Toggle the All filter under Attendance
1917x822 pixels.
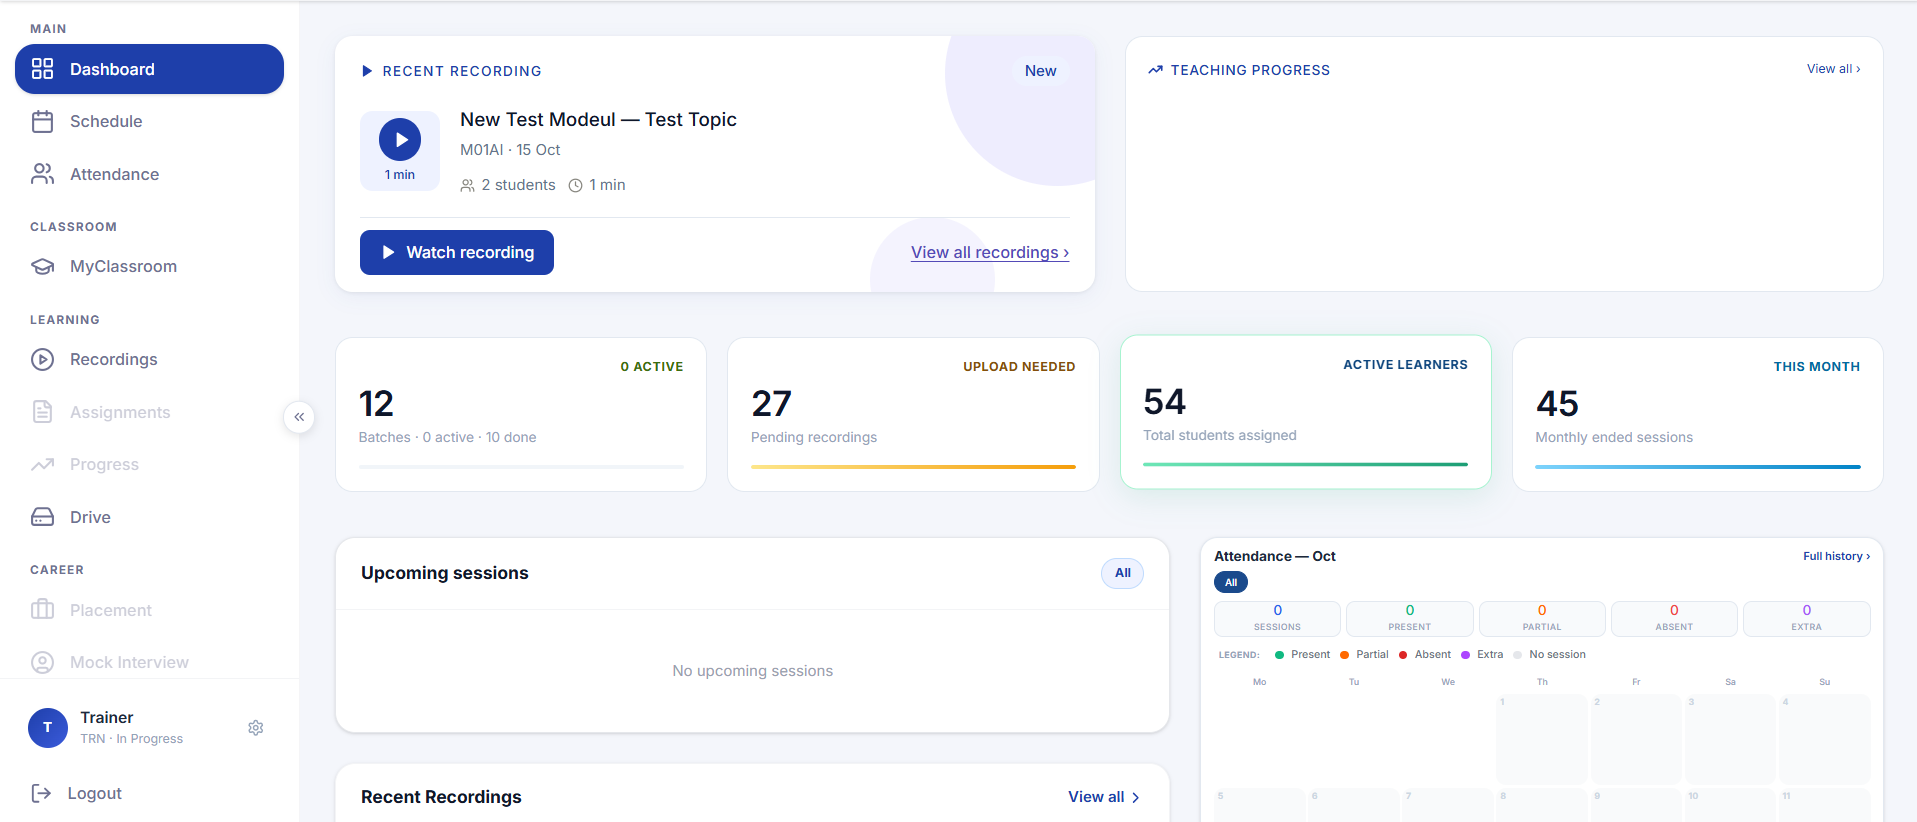[1231, 582]
